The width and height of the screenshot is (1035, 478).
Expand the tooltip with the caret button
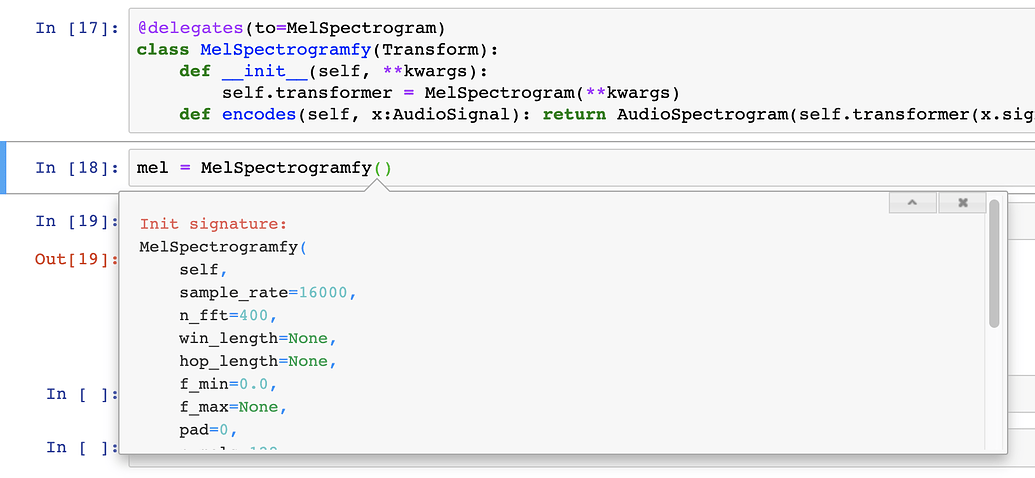(x=911, y=203)
